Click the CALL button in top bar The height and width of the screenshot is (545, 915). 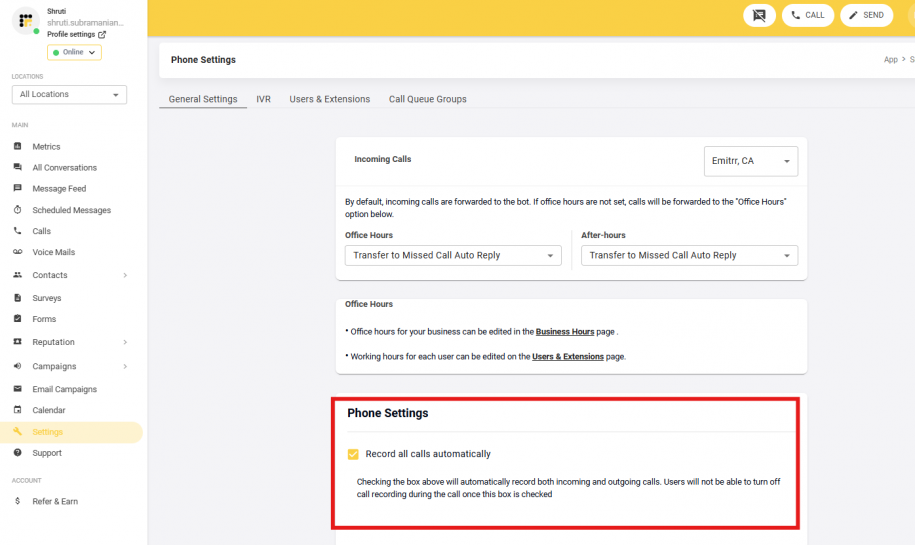pos(808,15)
